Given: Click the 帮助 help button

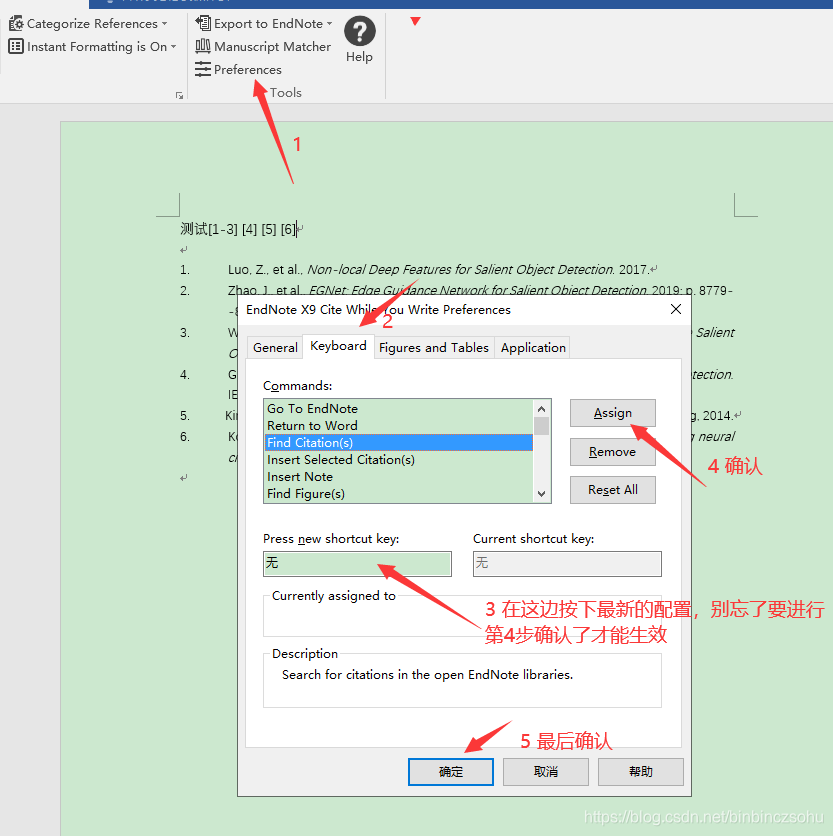Looking at the screenshot, I should [640, 771].
